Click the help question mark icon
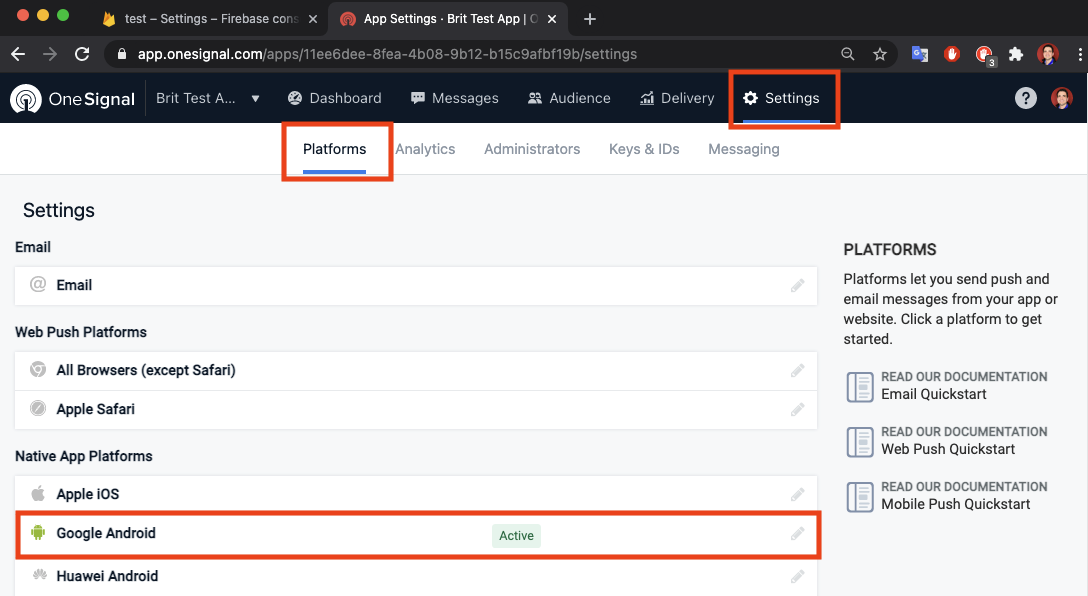This screenshot has height=596, width=1088. [x=1026, y=99]
